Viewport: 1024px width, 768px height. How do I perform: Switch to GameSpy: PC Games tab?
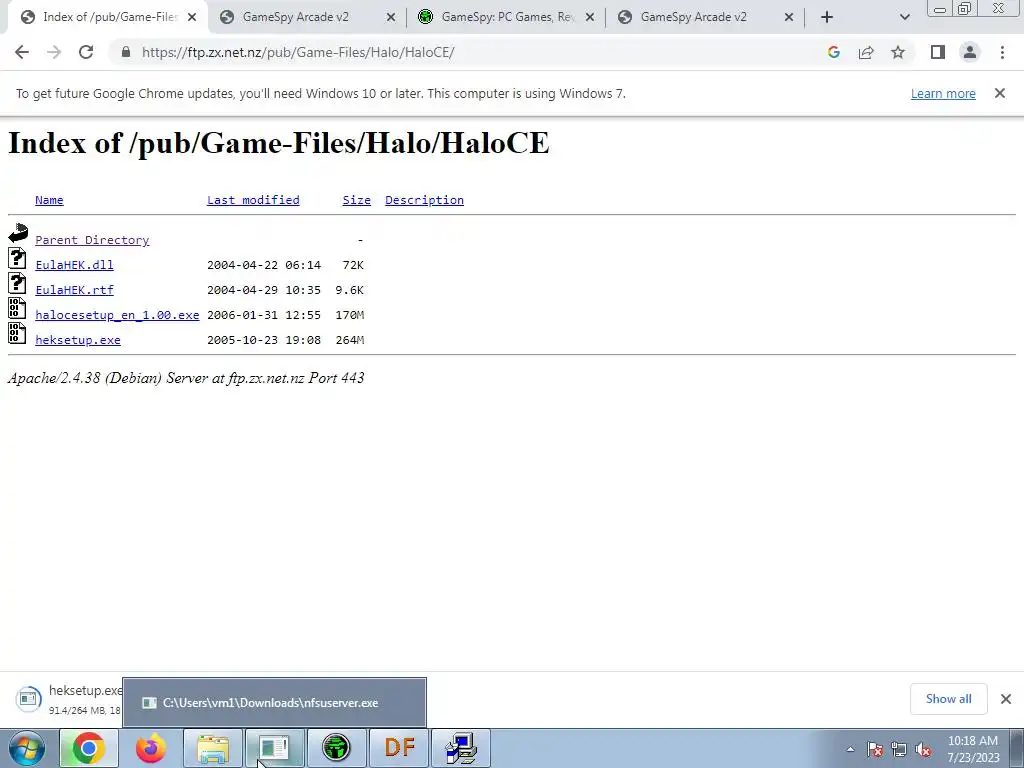[506, 17]
